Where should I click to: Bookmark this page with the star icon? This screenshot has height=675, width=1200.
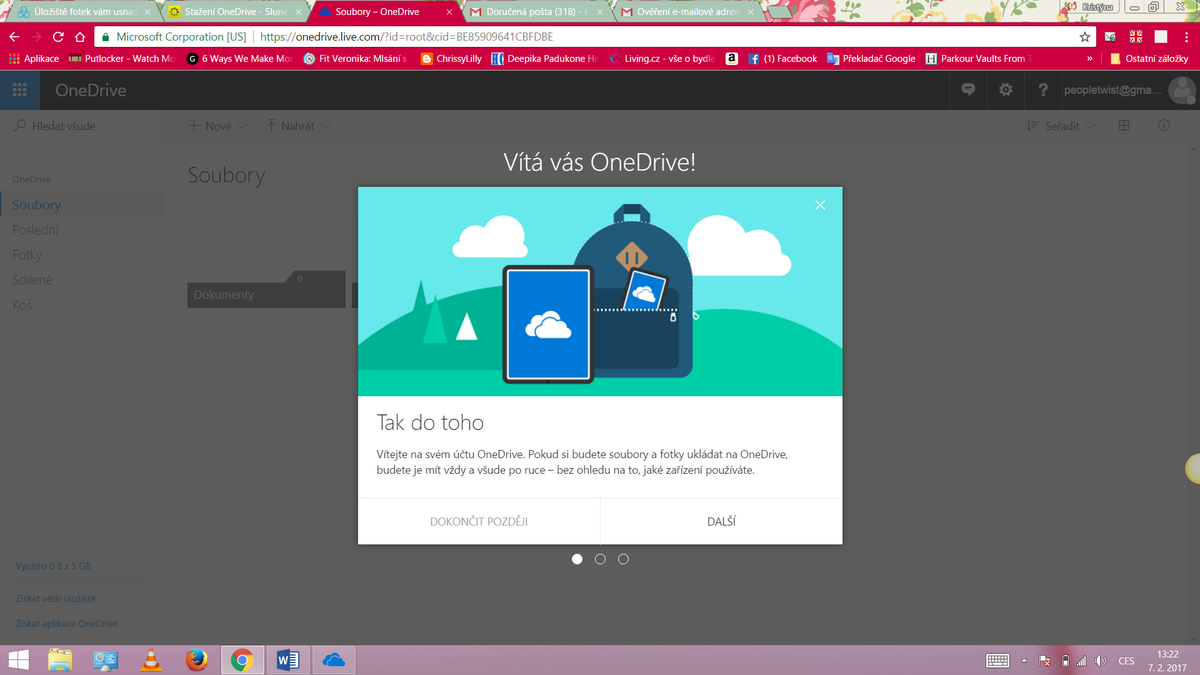pos(1085,37)
